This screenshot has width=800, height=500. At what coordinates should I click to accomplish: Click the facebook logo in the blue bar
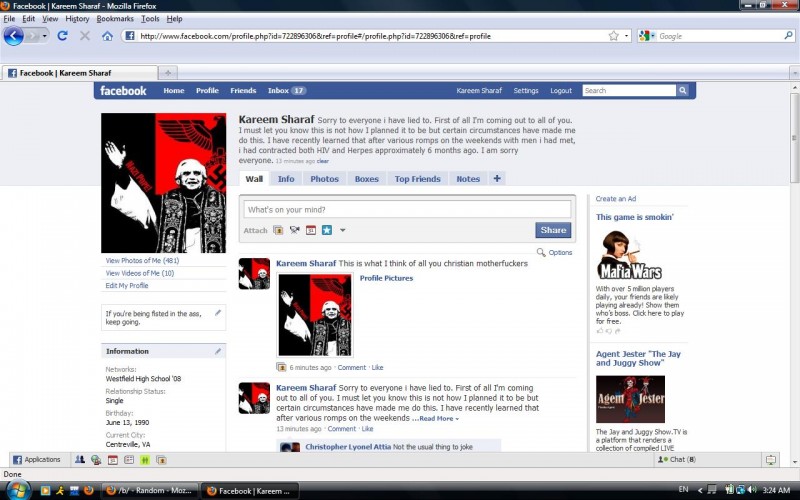(x=123, y=90)
